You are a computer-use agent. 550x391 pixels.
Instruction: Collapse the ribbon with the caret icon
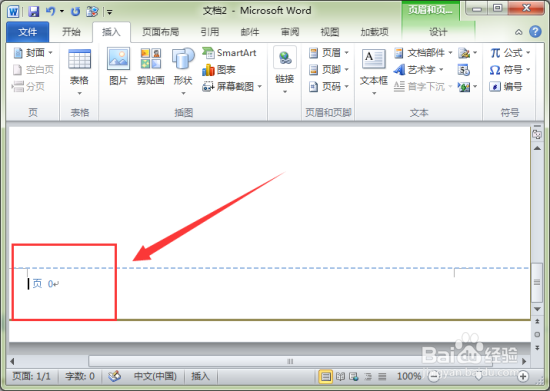[x=518, y=32]
